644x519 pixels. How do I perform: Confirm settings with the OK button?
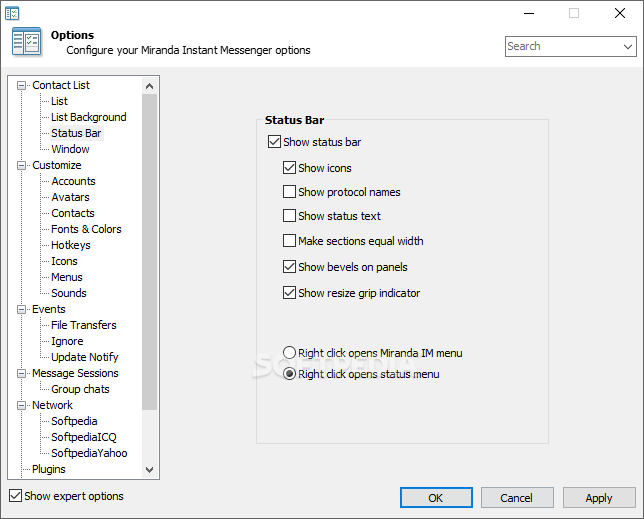tap(436, 498)
